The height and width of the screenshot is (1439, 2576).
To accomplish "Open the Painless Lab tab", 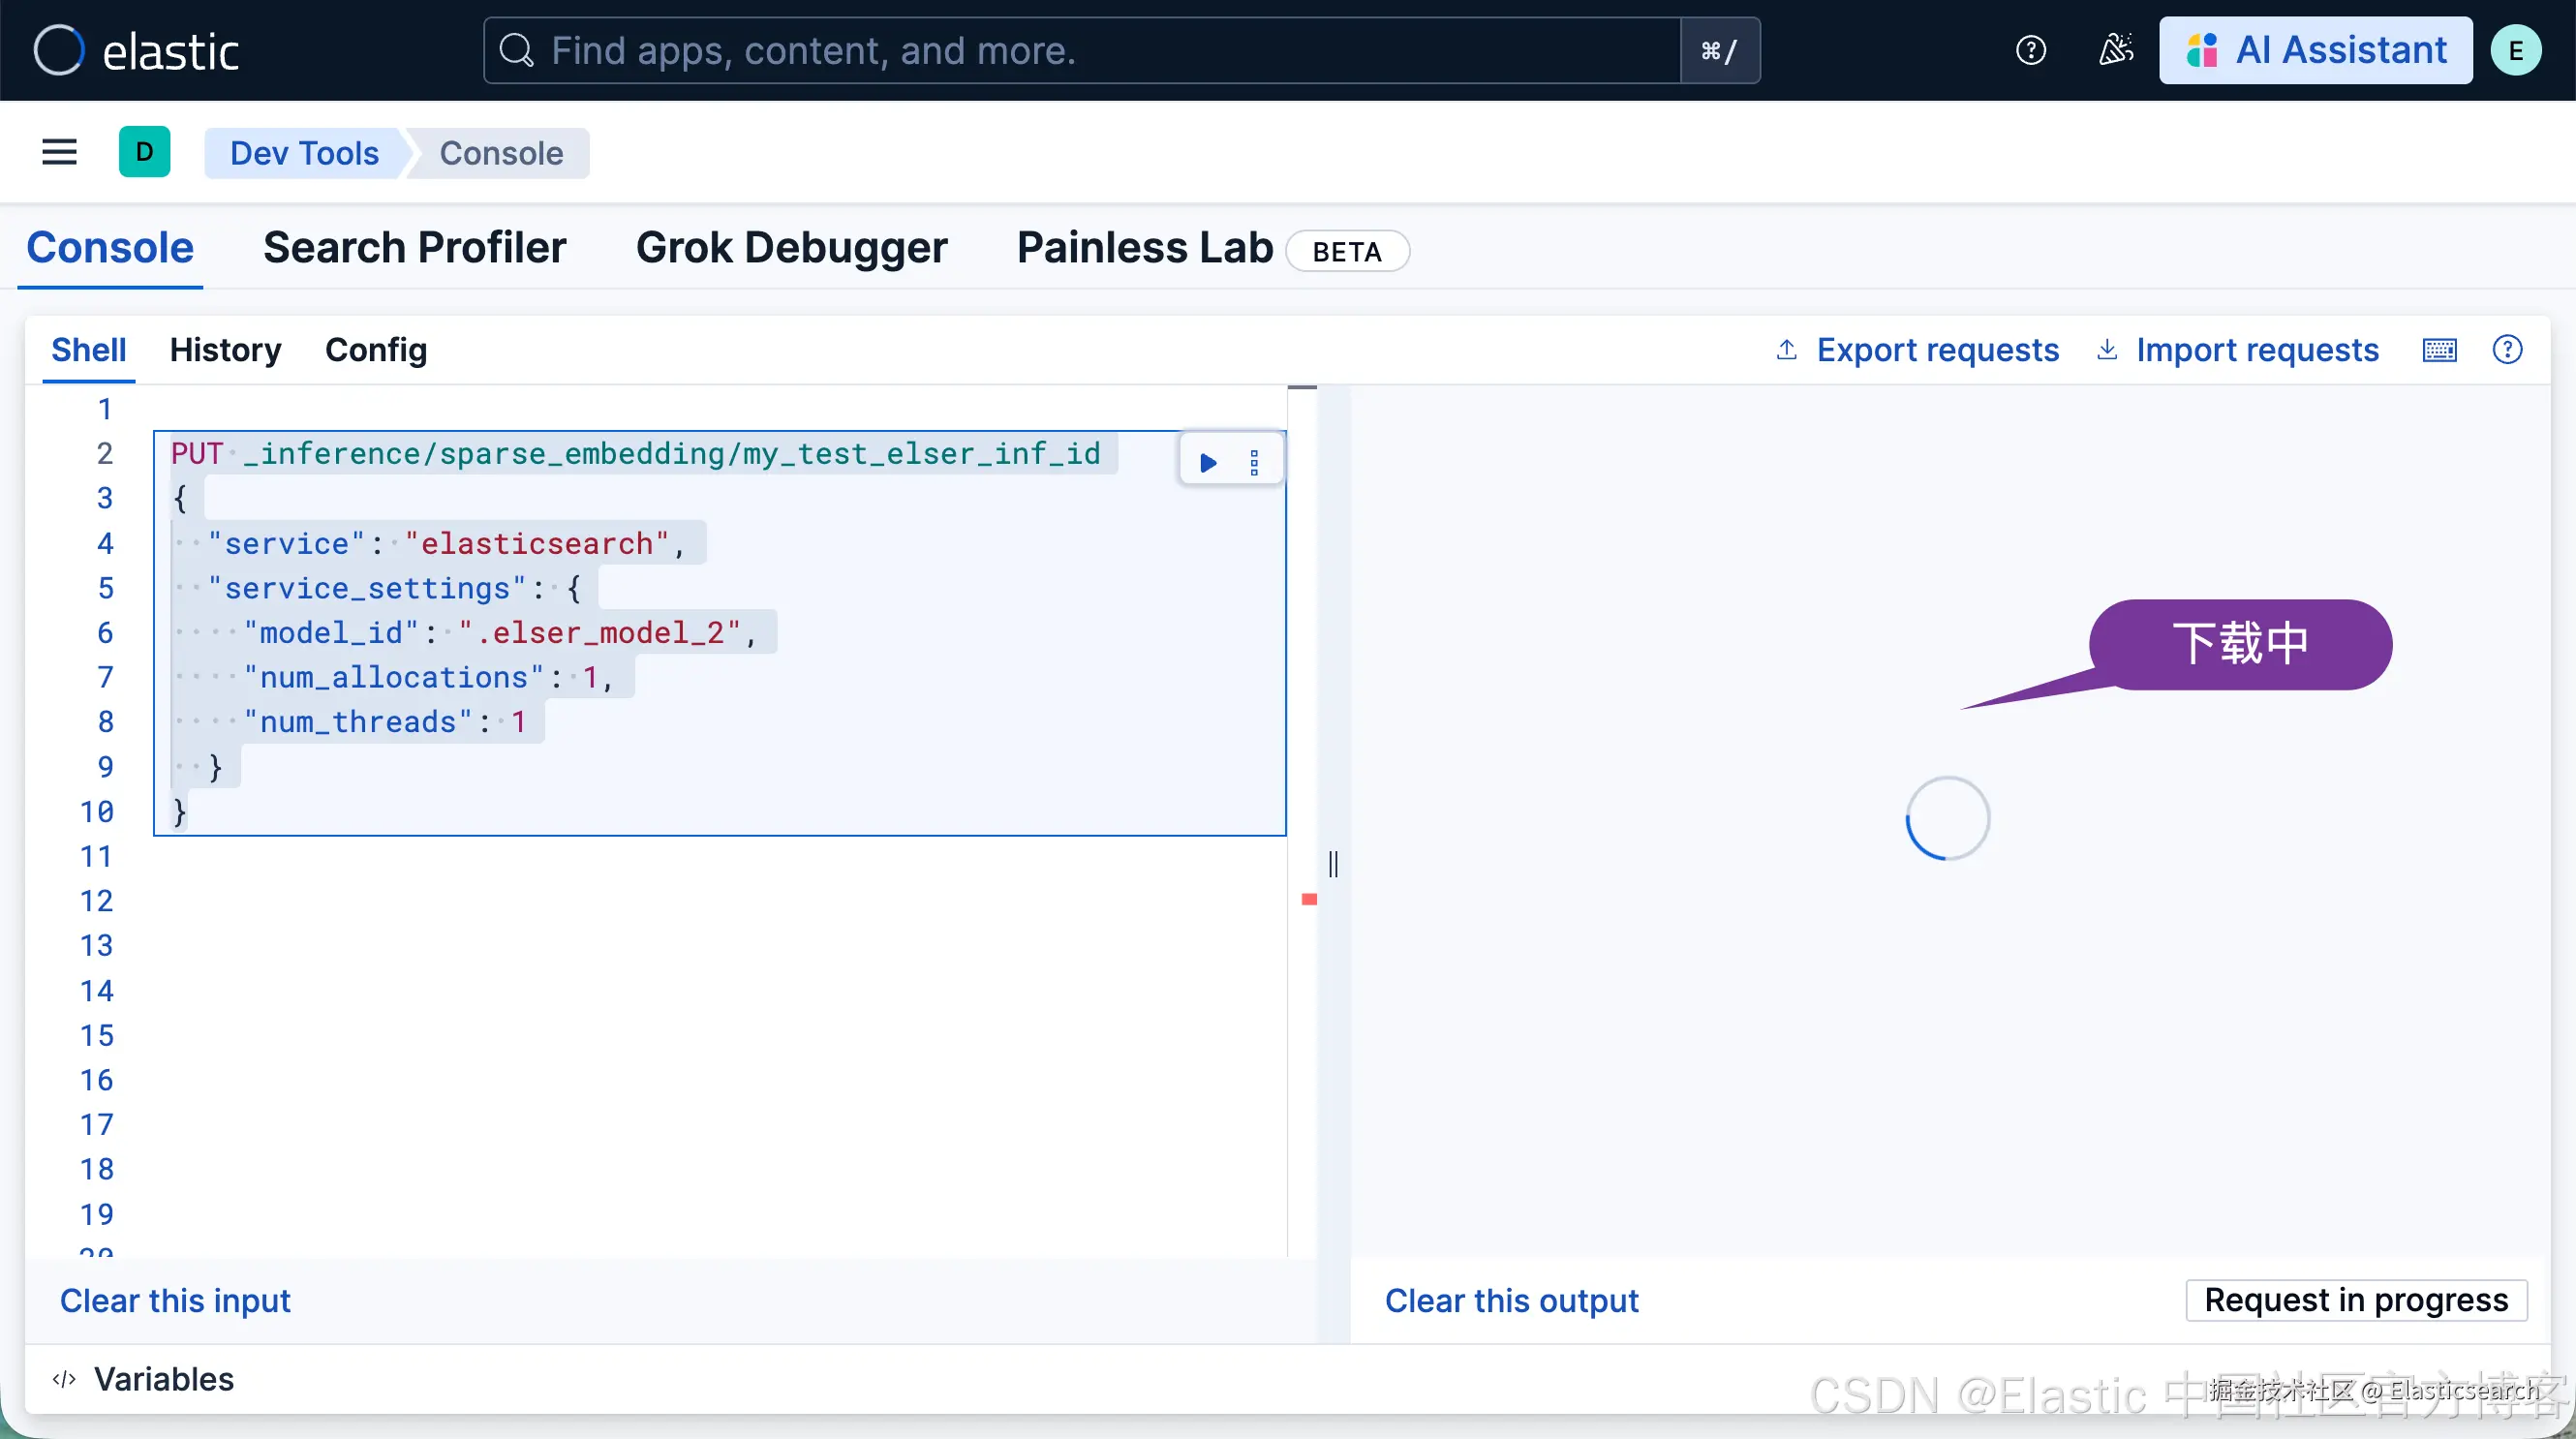I will pos(1144,247).
